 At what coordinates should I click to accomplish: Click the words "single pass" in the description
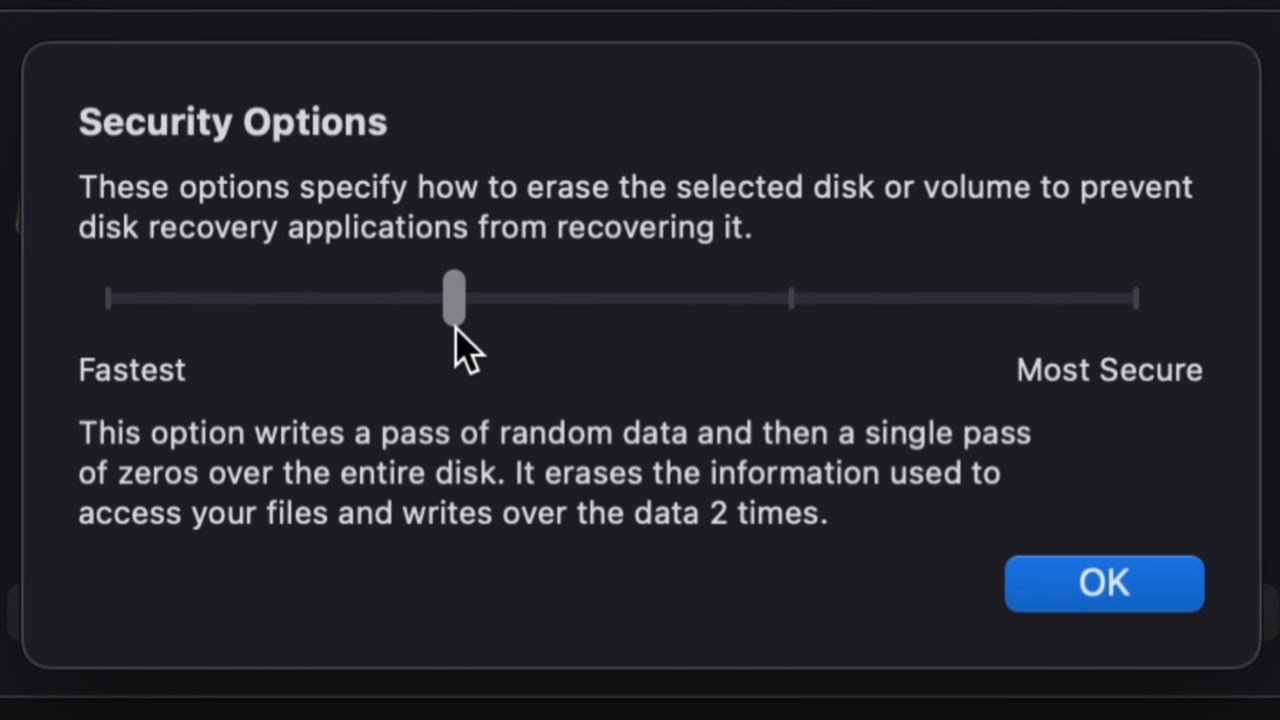[947, 434]
